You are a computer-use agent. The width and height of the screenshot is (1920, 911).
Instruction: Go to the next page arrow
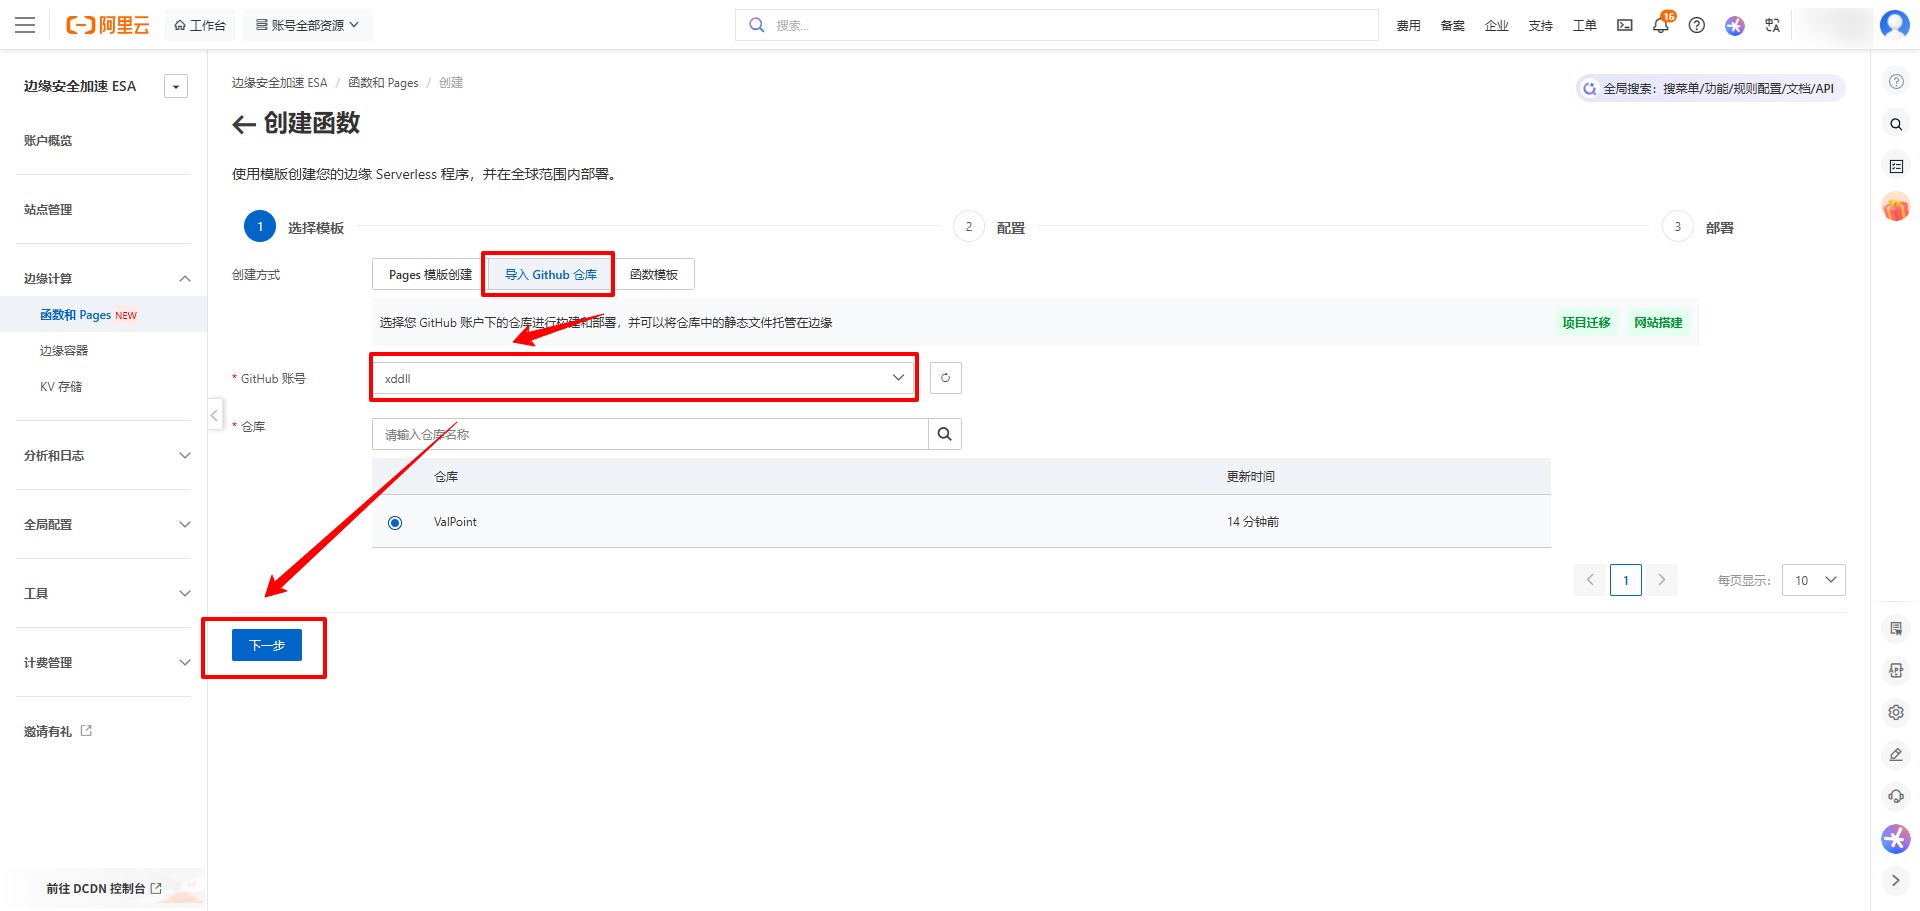1662,580
